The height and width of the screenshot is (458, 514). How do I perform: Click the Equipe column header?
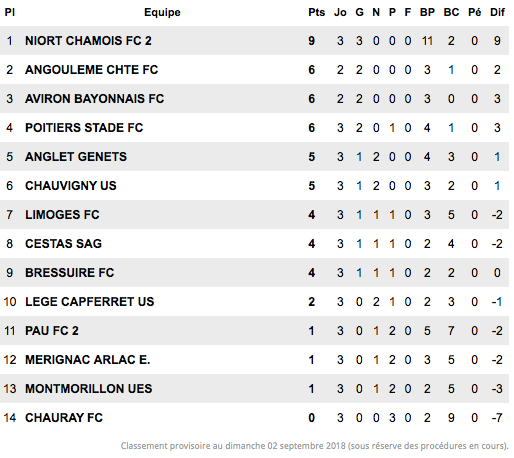coord(162,13)
